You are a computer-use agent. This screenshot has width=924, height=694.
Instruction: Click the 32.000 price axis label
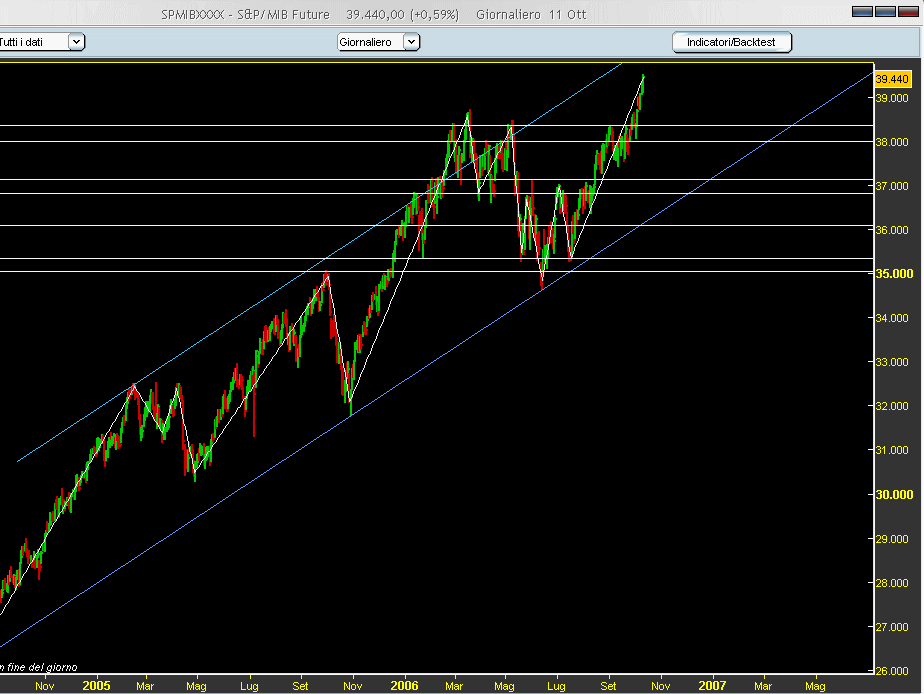point(892,406)
